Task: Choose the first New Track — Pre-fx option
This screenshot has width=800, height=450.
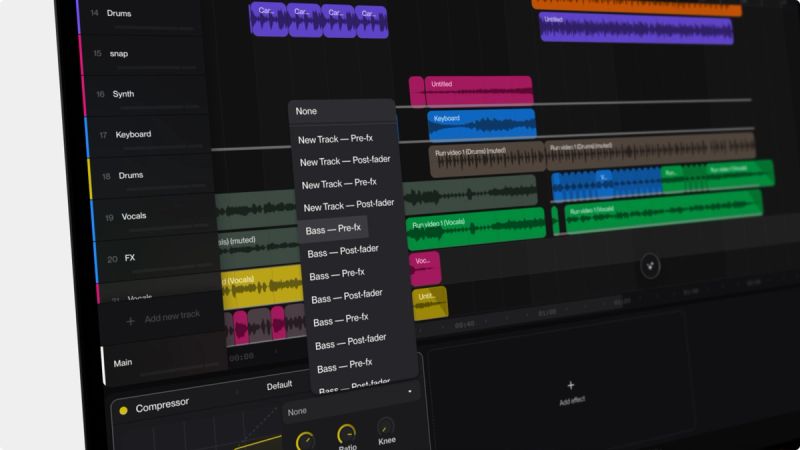Action: [335, 139]
